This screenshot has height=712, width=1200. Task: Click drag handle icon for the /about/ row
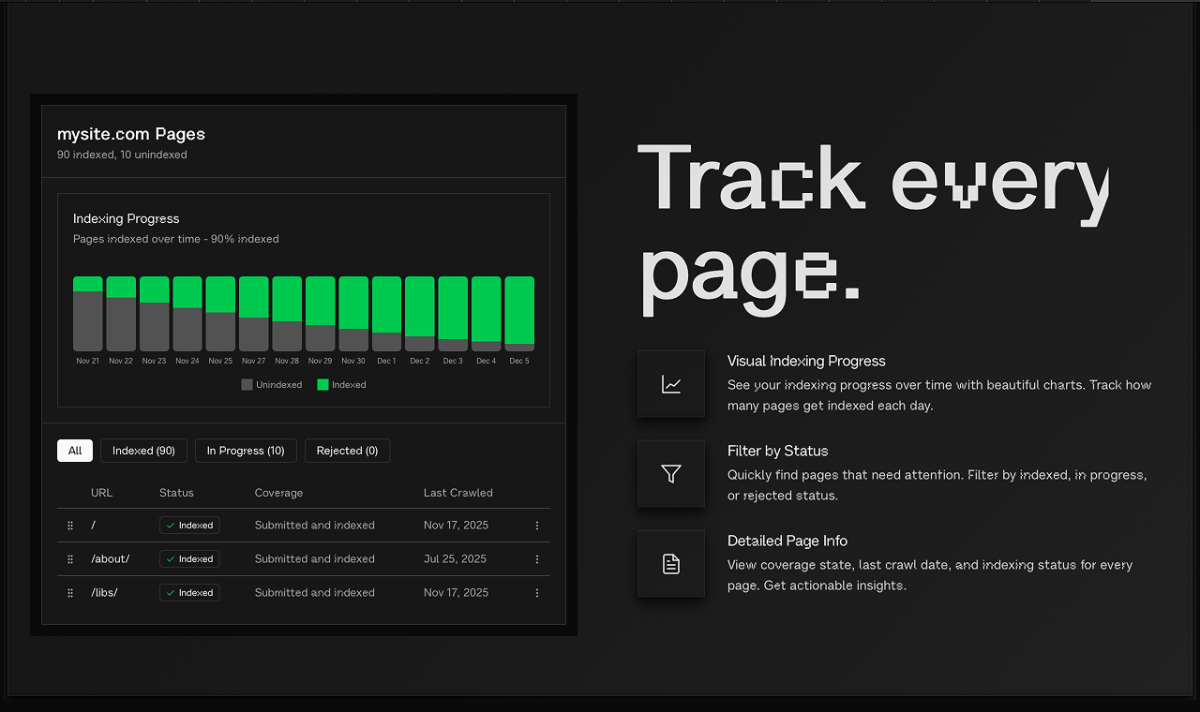70,559
